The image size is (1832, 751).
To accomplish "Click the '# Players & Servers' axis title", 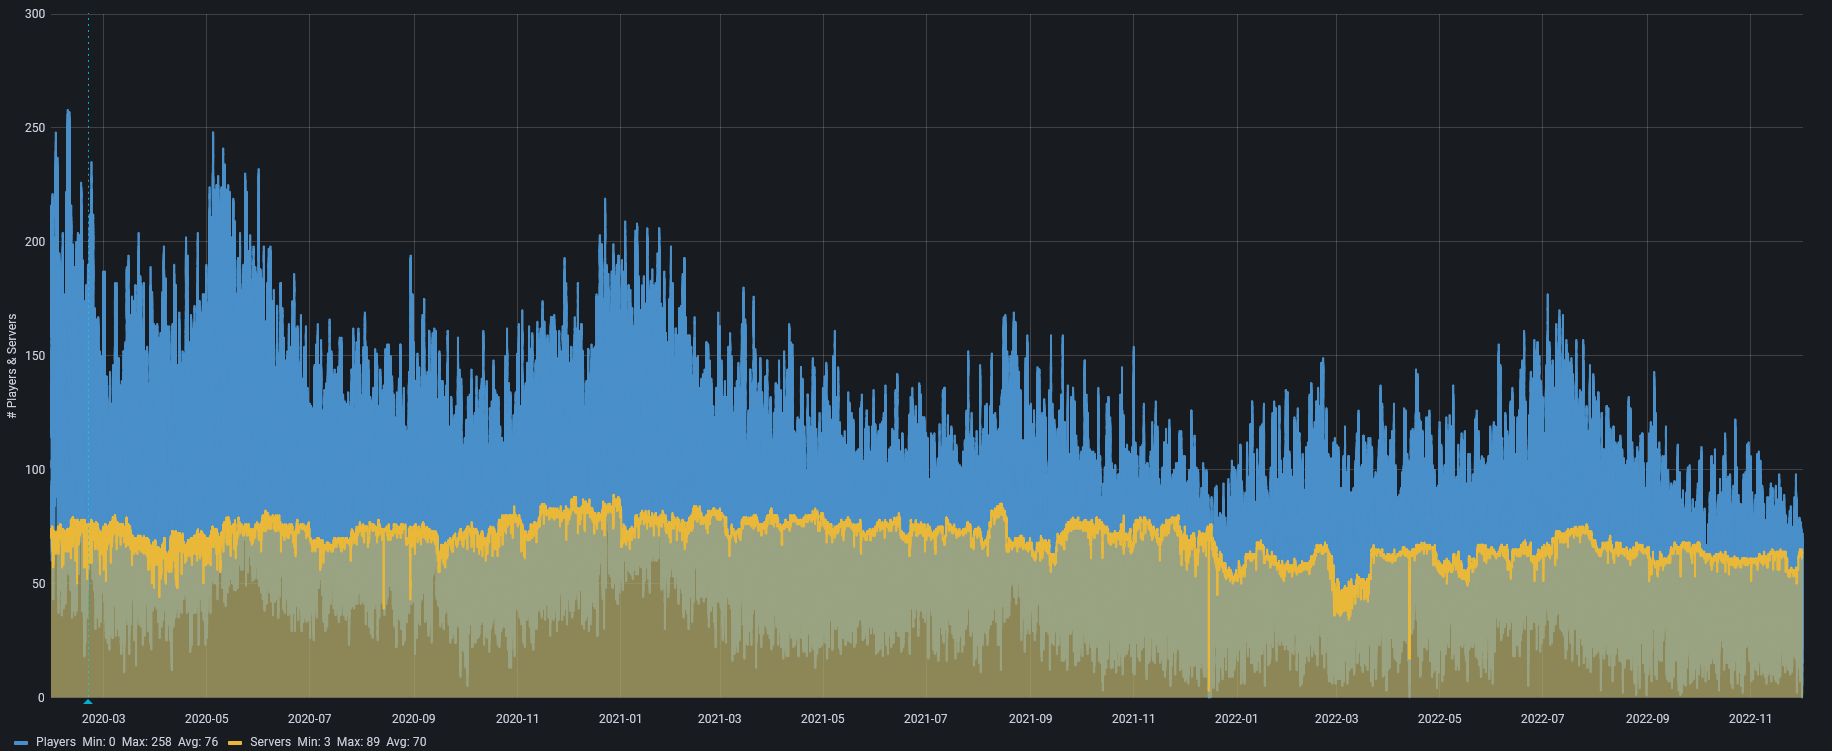I will pyautogui.click(x=12, y=366).
